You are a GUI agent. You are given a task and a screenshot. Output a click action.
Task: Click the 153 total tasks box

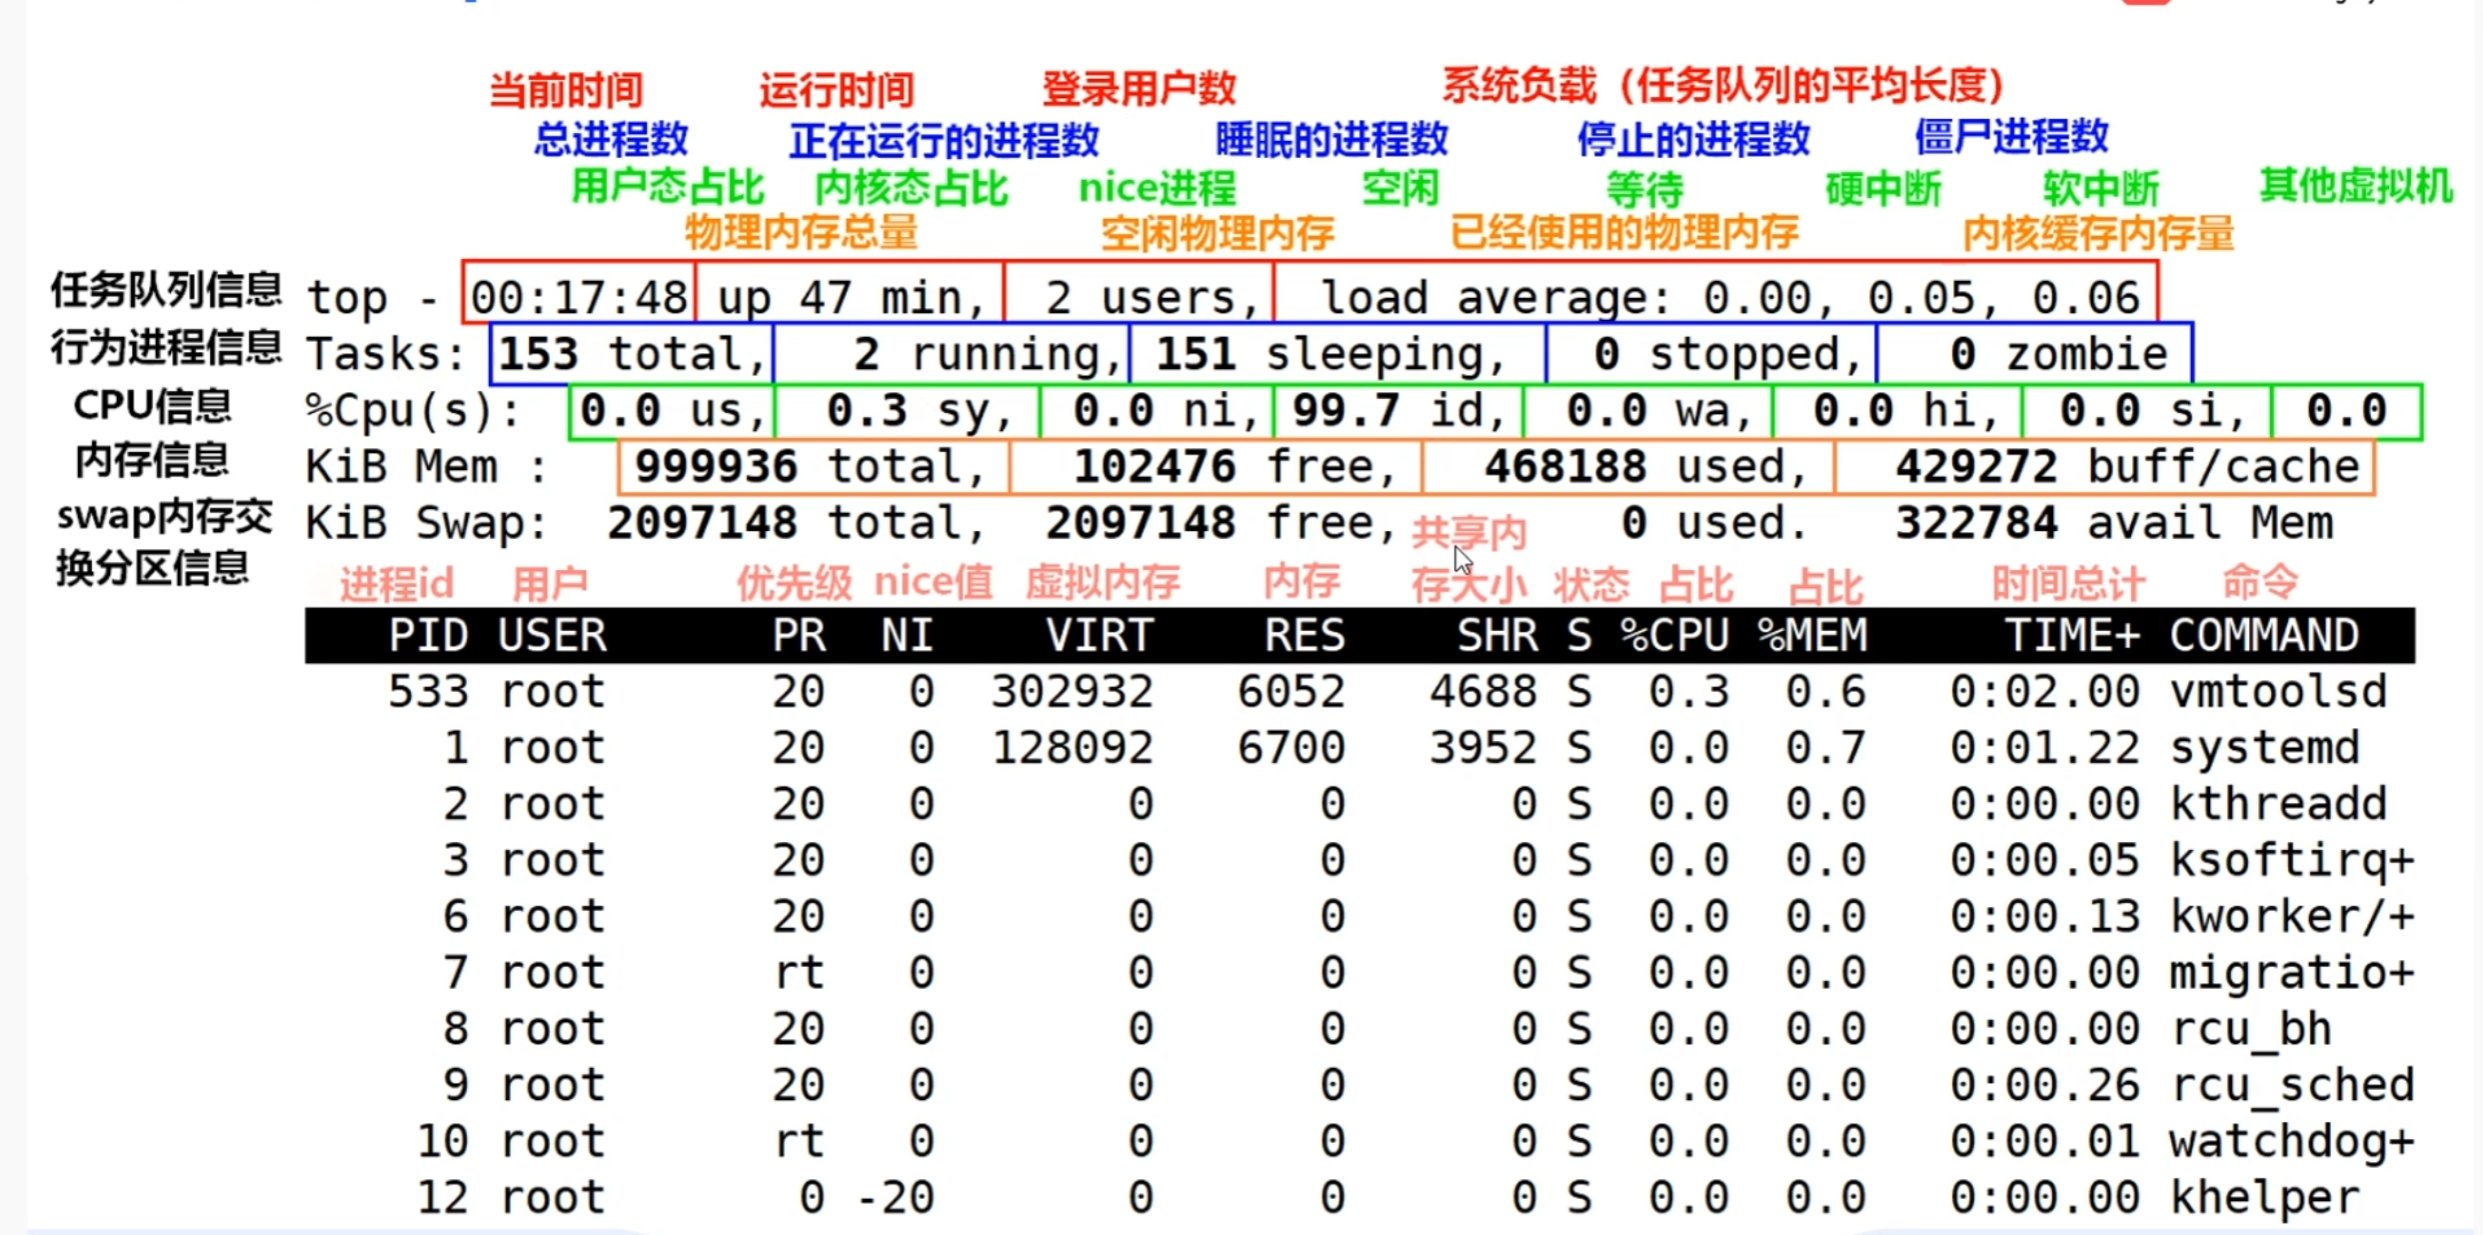coord(631,354)
